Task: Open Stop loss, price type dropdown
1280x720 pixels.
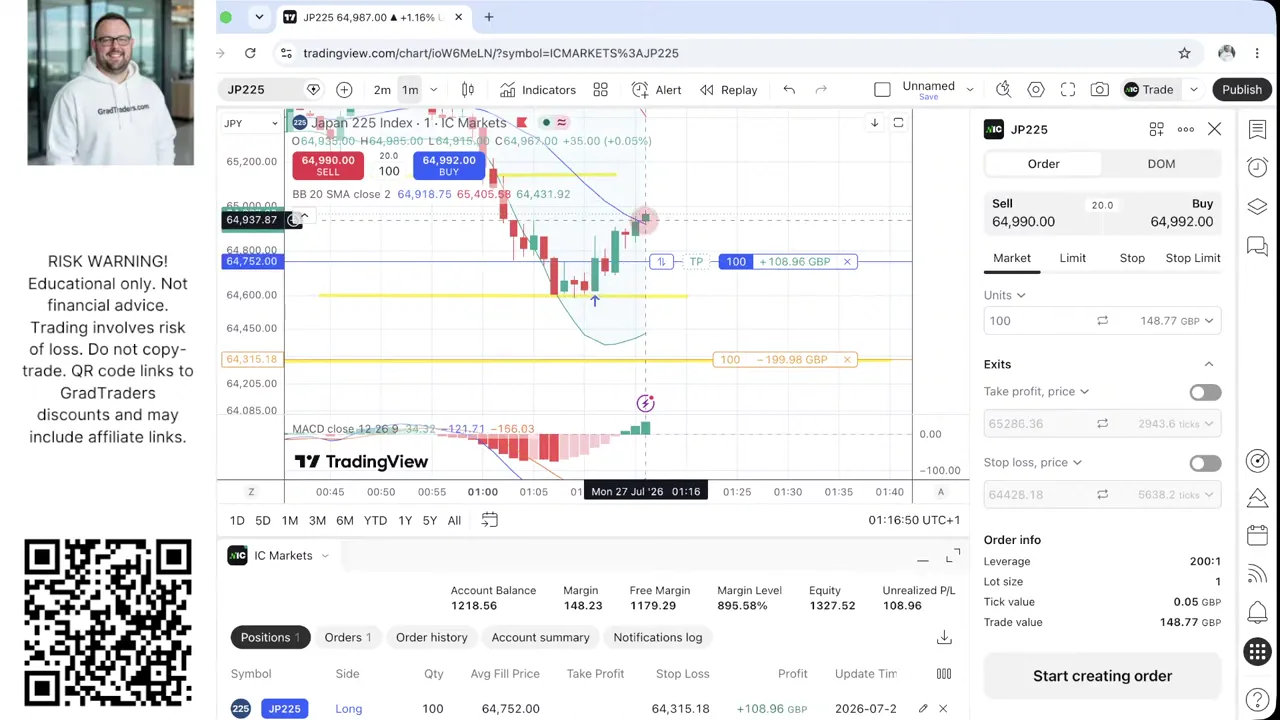Action: (x=1032, y=463)
